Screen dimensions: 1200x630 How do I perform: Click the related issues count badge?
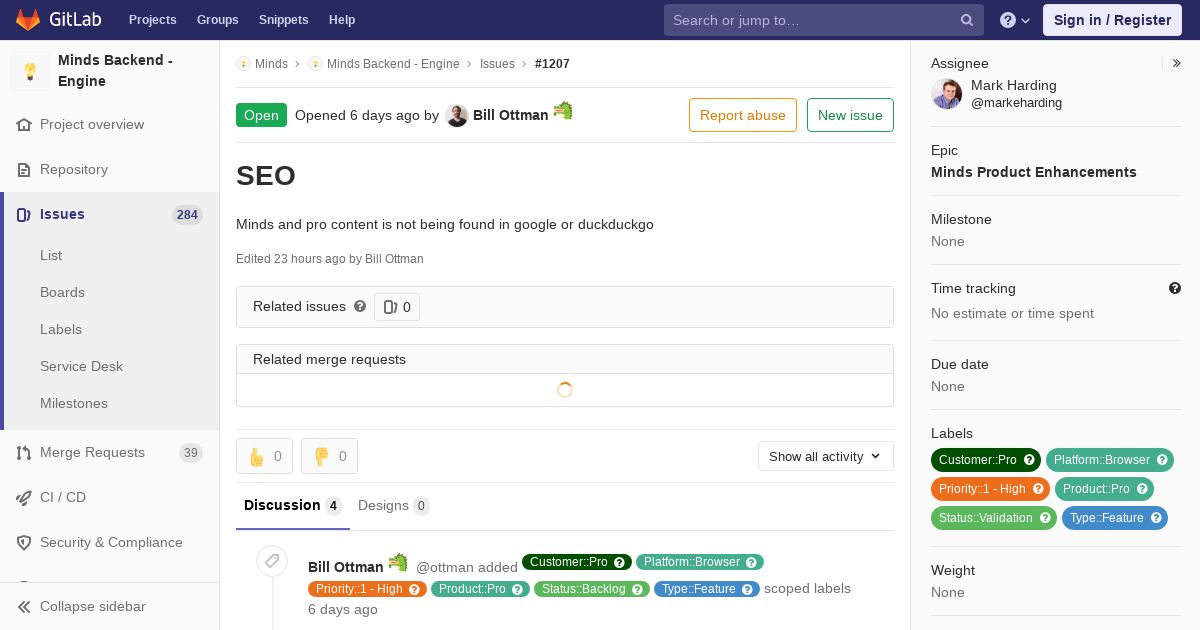pyautogui.click(x=397, y=307)
